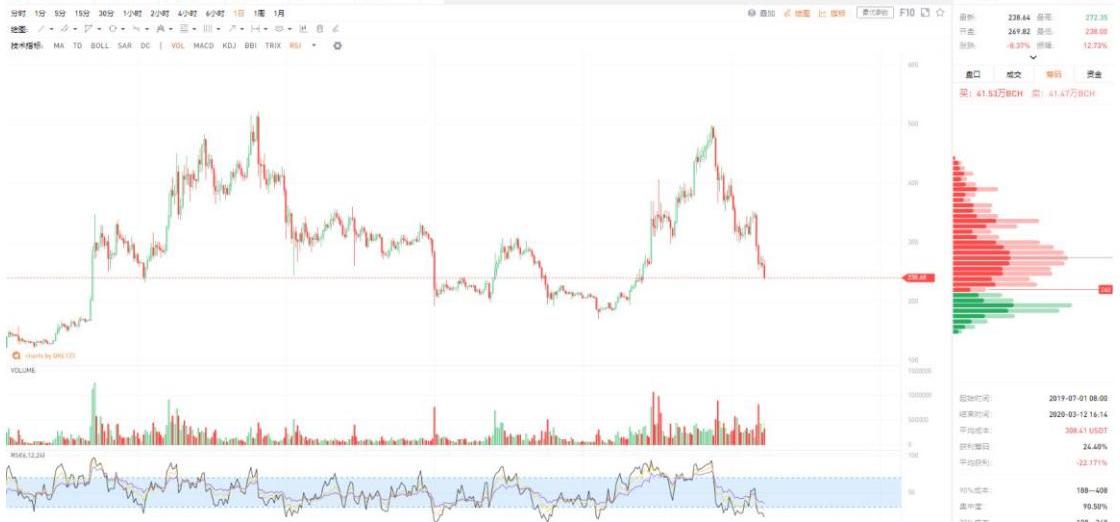This screenshot has width=1120, height=522.
Task: Click the trash icon to delete drawings
Action: click(x=320, y=29)
